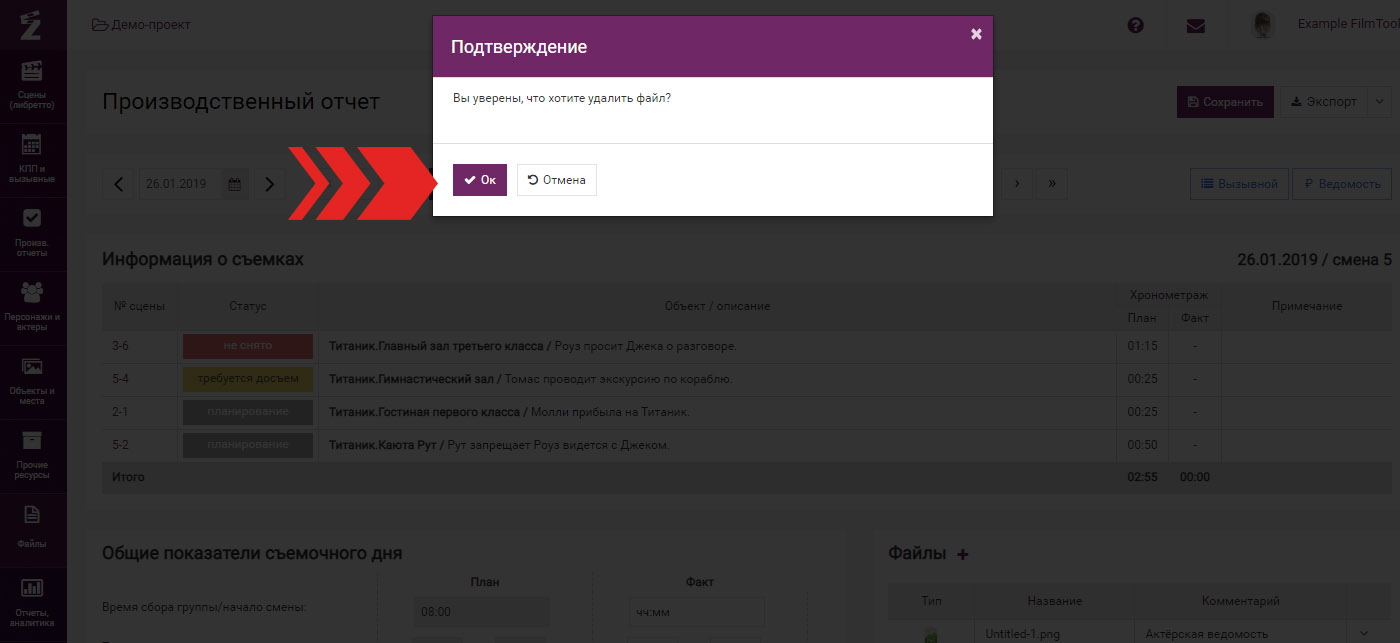The width and height of the screenshot is (1400, 643).
Task: Open the КПП и вызывные sidebar section
Action: click(x=33, y=158)
